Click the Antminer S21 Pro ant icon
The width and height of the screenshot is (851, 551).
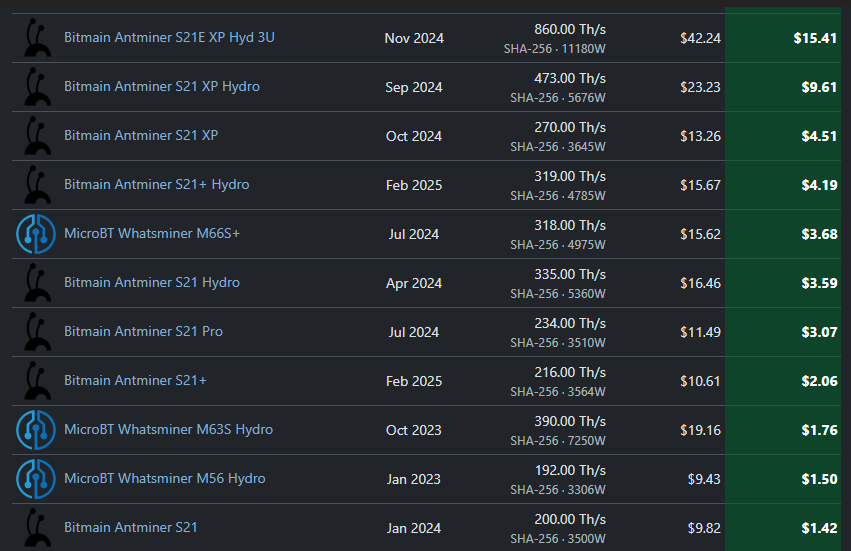point(37,332)
